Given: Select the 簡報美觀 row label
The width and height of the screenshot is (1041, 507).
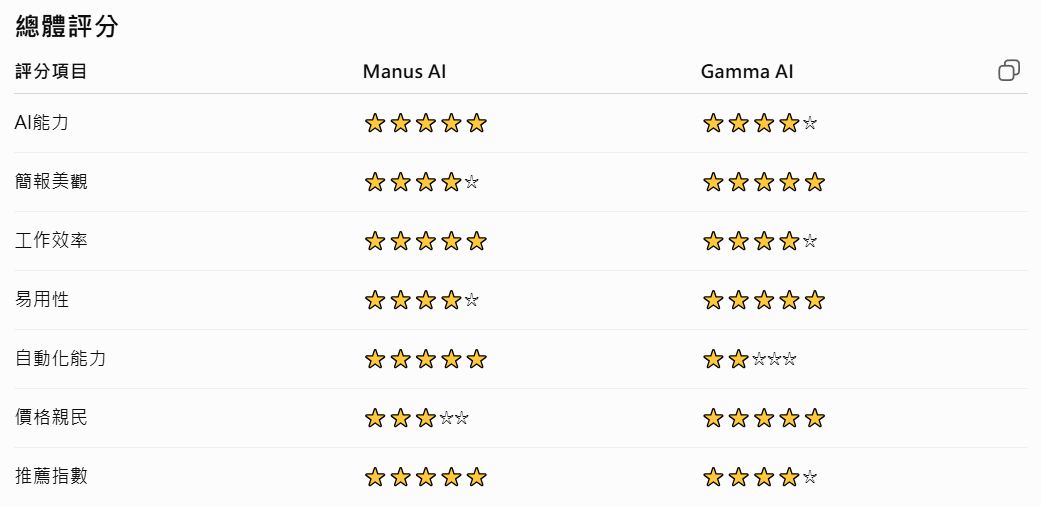Looking at the screenshot, I should [51, 182].
